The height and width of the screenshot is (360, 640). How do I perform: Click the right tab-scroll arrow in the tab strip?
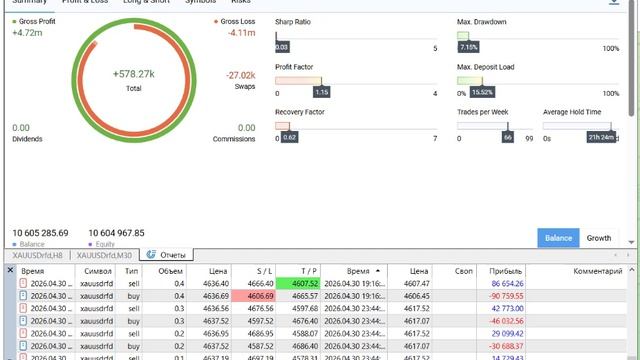click(628, 255)
